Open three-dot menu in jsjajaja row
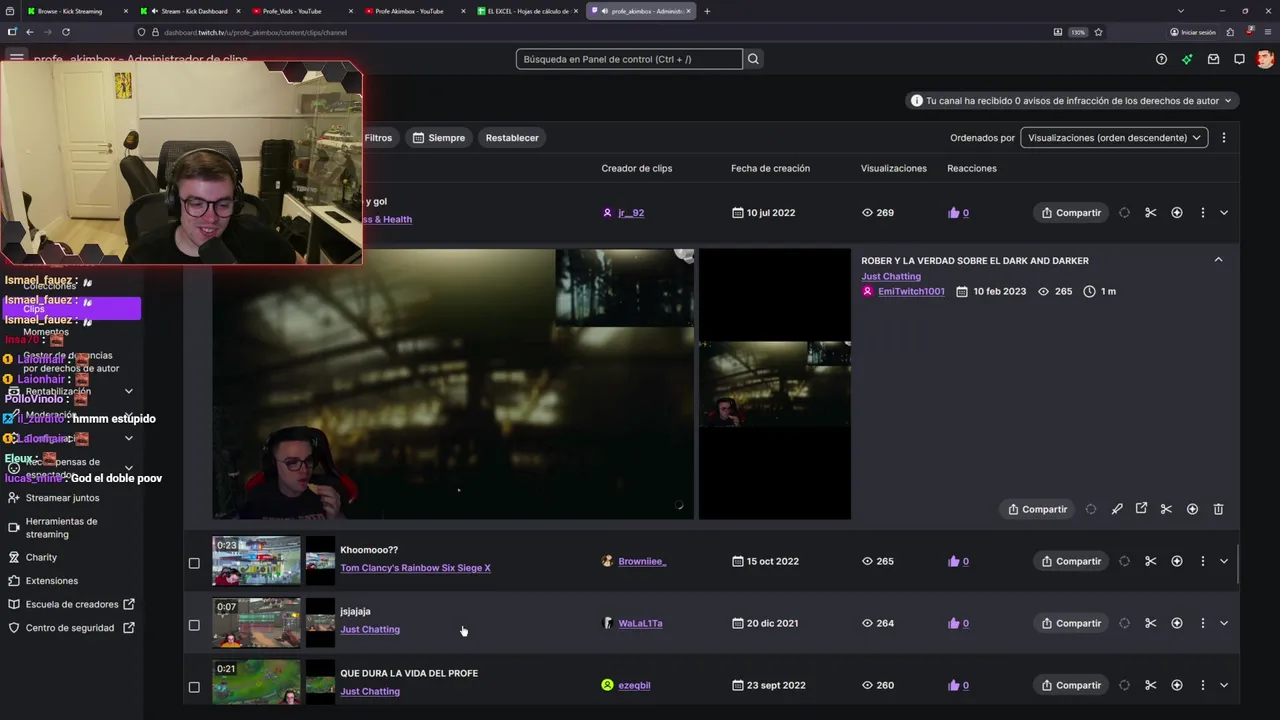The image size is (1280, 720). coord(1202,623)
